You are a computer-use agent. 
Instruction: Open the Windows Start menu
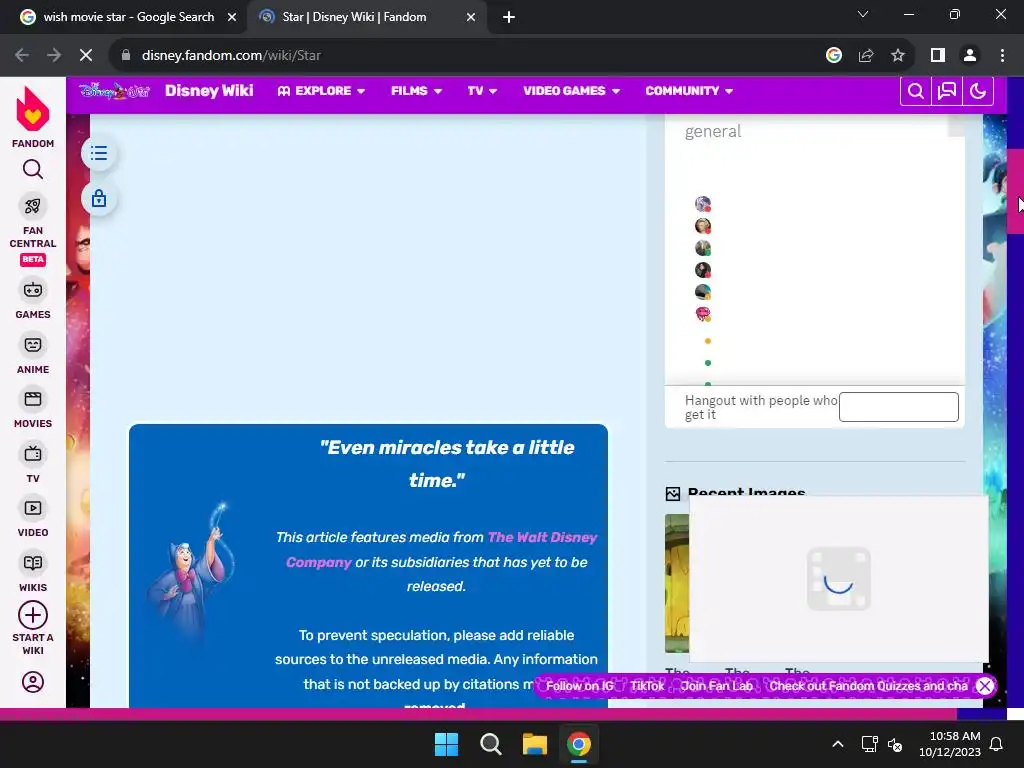[x=447, y=744]
